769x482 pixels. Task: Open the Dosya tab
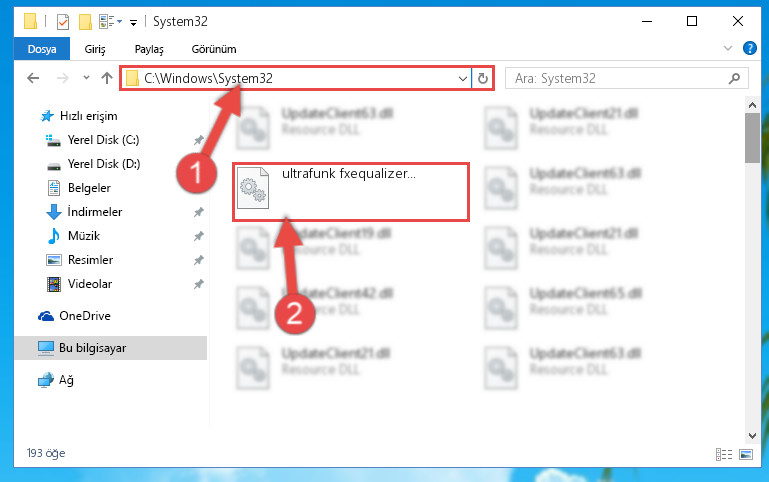[x=42, y=49]
